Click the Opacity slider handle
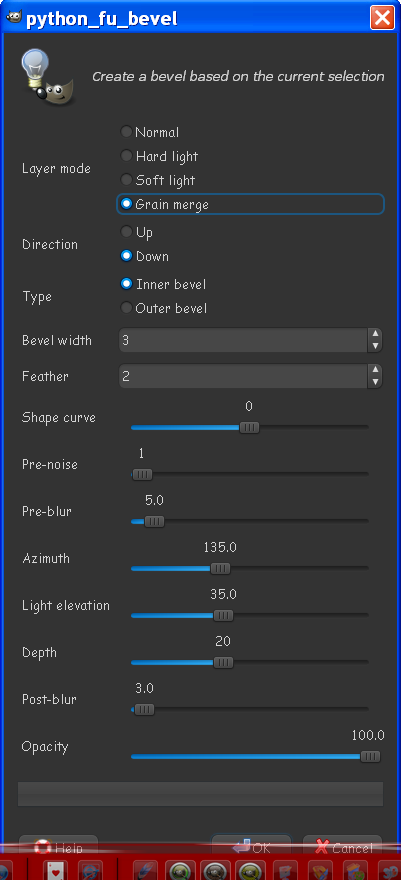 point(370,757)
